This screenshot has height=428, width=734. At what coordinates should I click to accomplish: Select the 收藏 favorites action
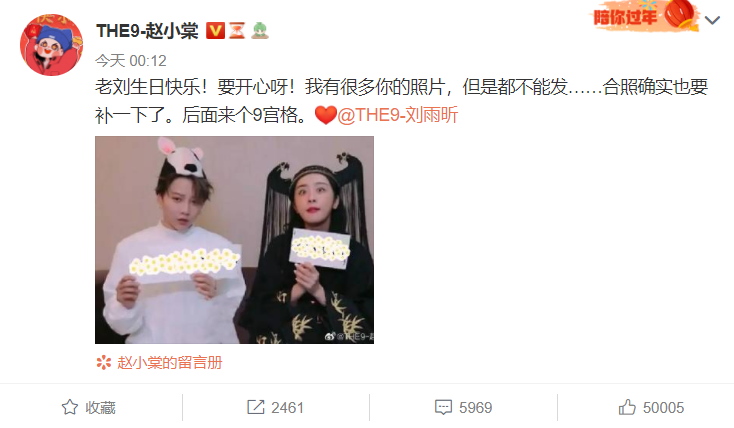point(100,408)
